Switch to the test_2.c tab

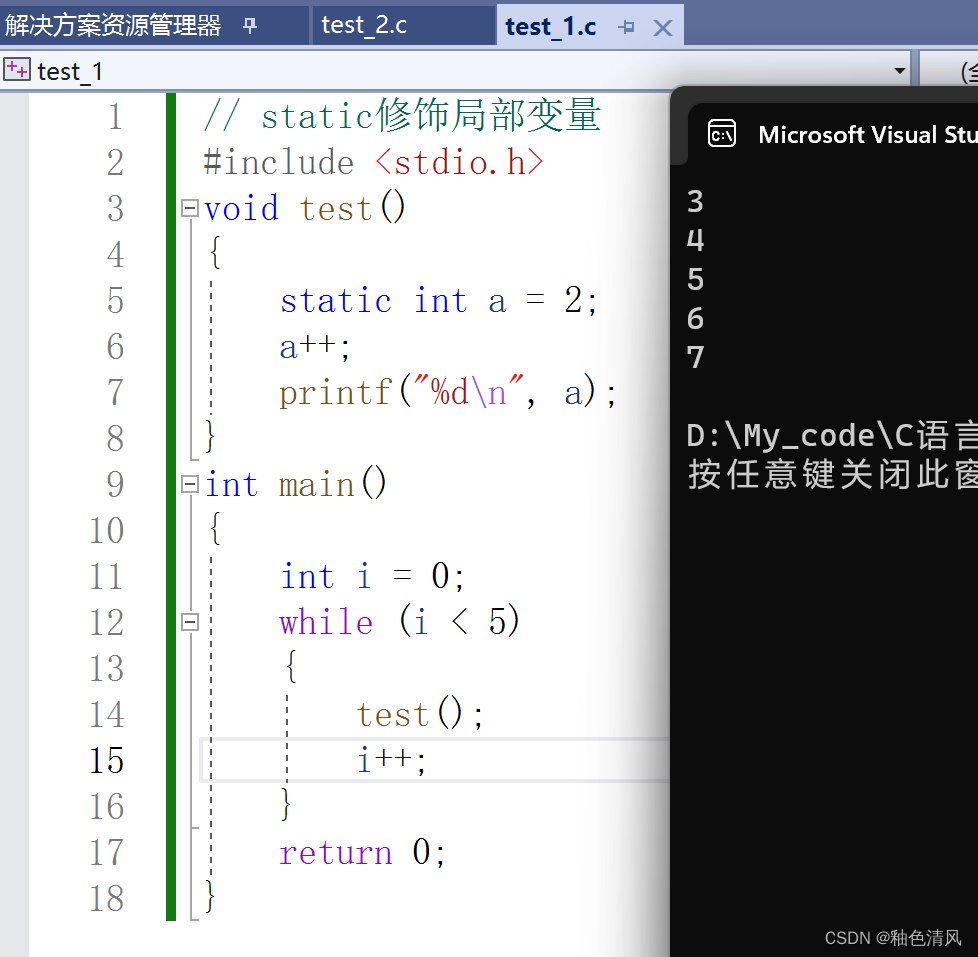(x=364, y=26)
